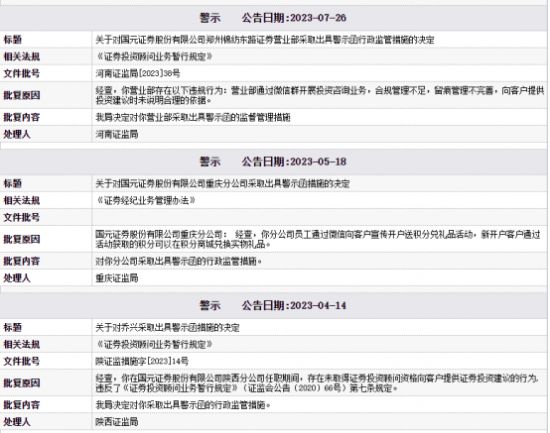Select document number 陕证监措施字[2023]14号

142,361
